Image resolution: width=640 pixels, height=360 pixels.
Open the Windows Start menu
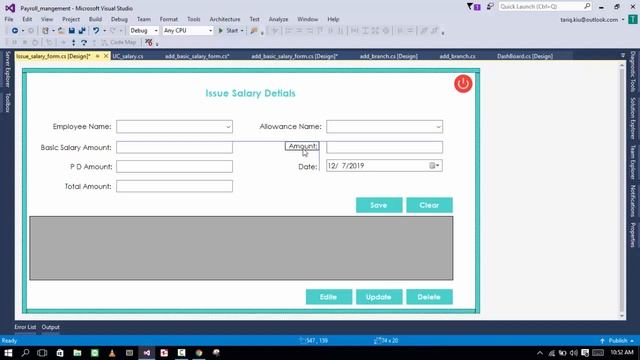8,353
